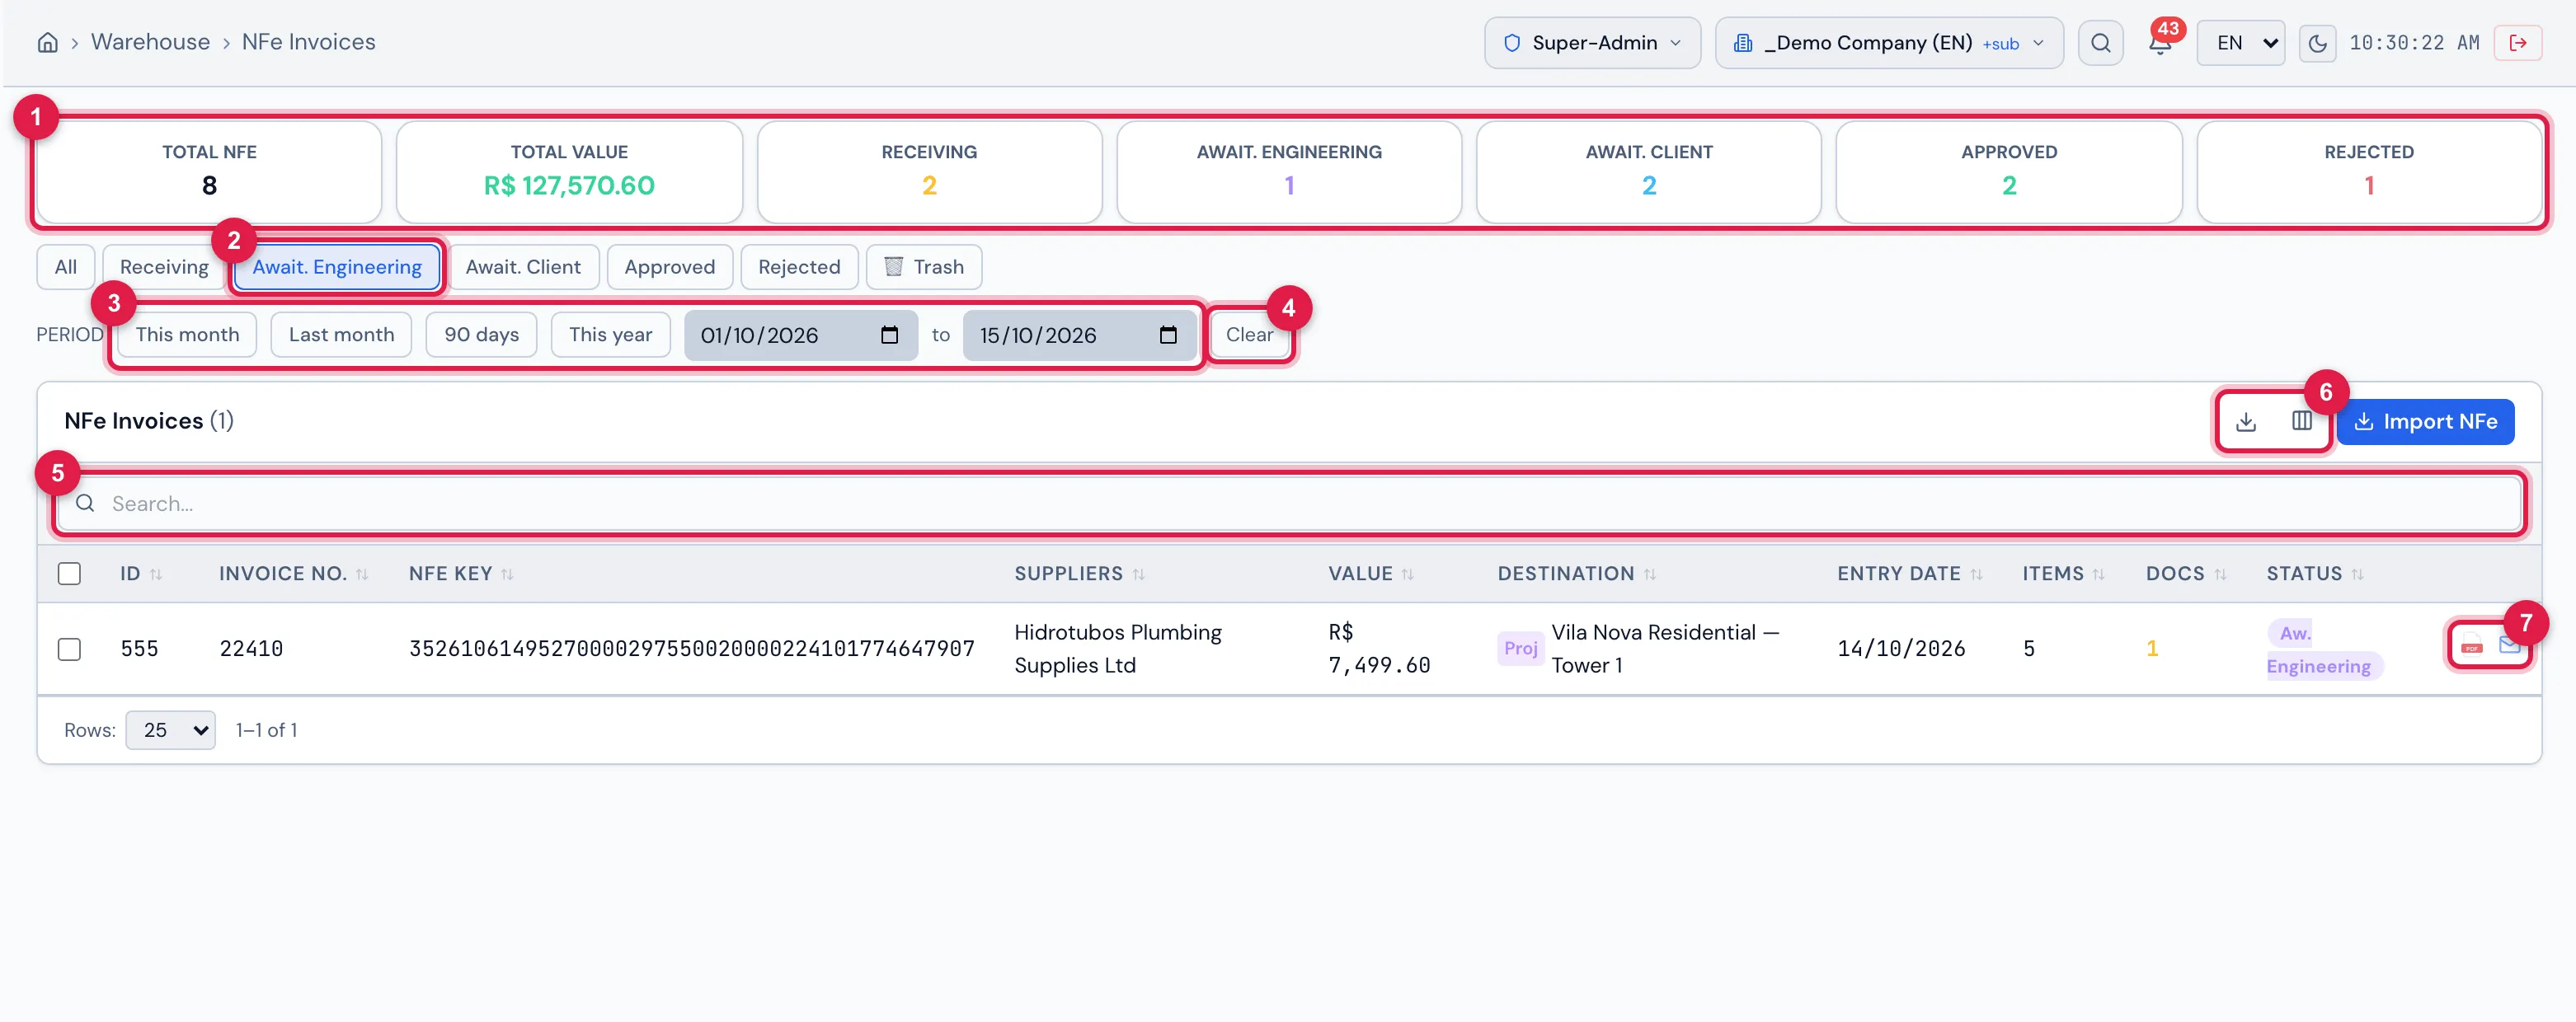Filter period by This month
2576x1022 pixels.
click(x=187, y=335)
